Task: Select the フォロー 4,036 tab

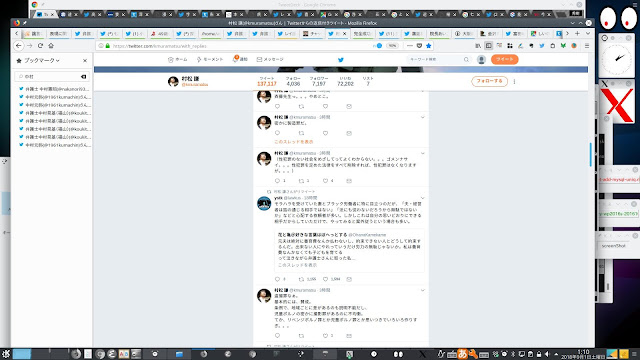Action: pyautogui.click(x=293, y=81)
